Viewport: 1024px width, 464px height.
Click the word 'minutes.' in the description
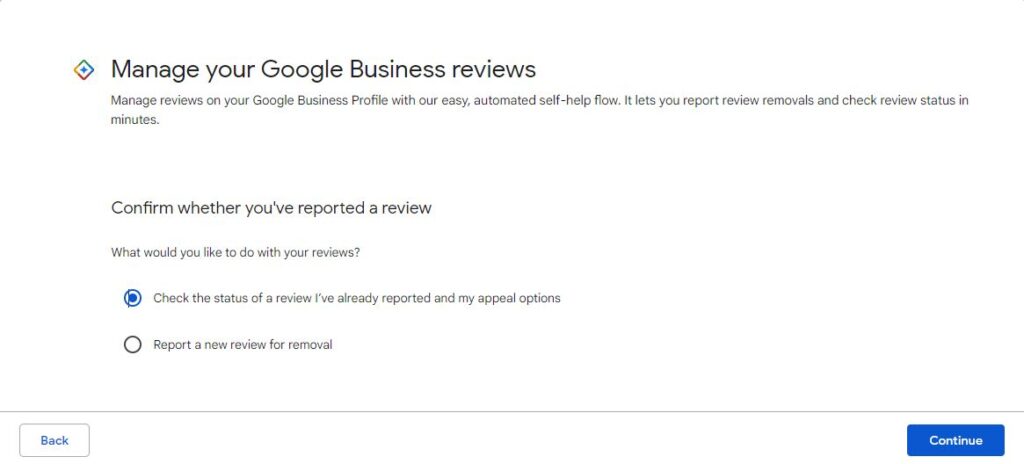(135, 120)
